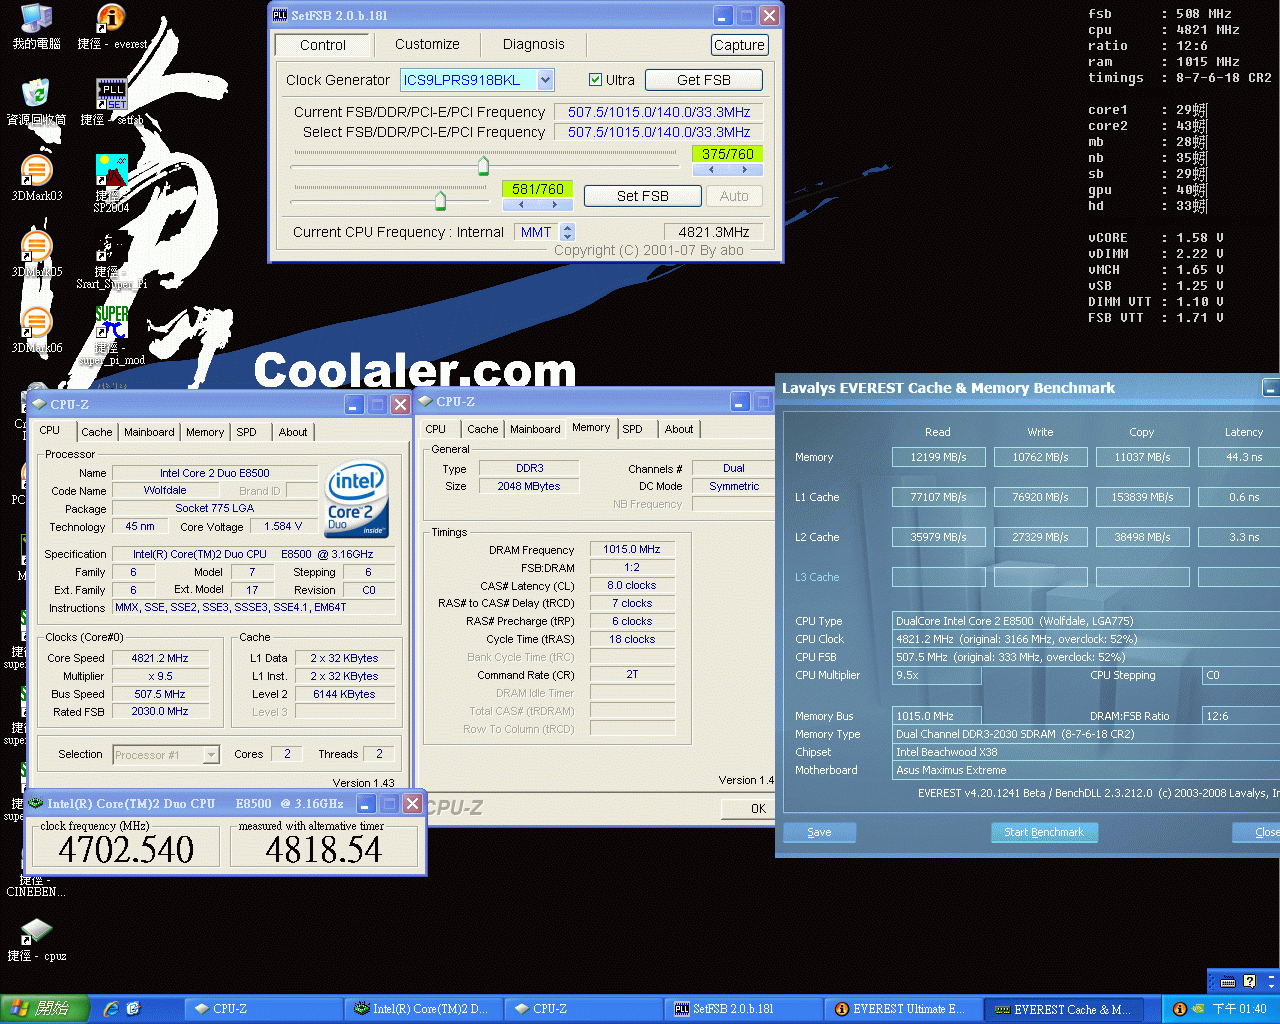Screen dimensions: 1280x1024
Task: Click the title bar icon of left CPU-Z window
Action: pyautogui.click(x=39, y=404)
